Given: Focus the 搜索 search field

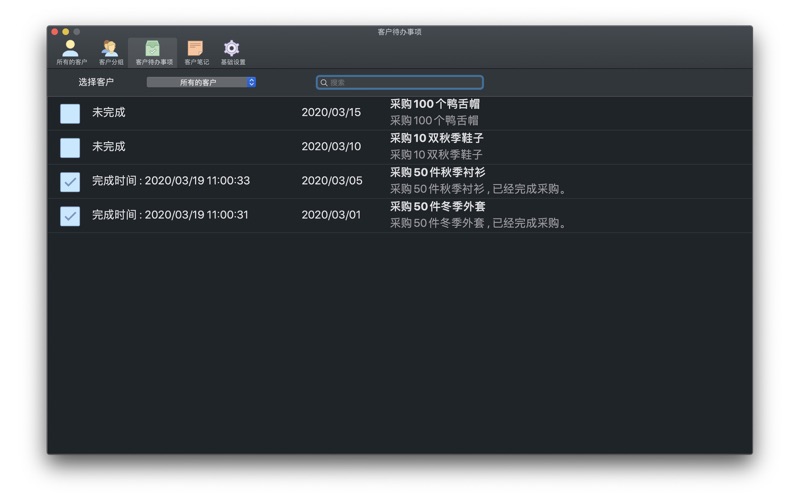Looking at the screenshot, I should pyautogui.click(x=399, y=82).
